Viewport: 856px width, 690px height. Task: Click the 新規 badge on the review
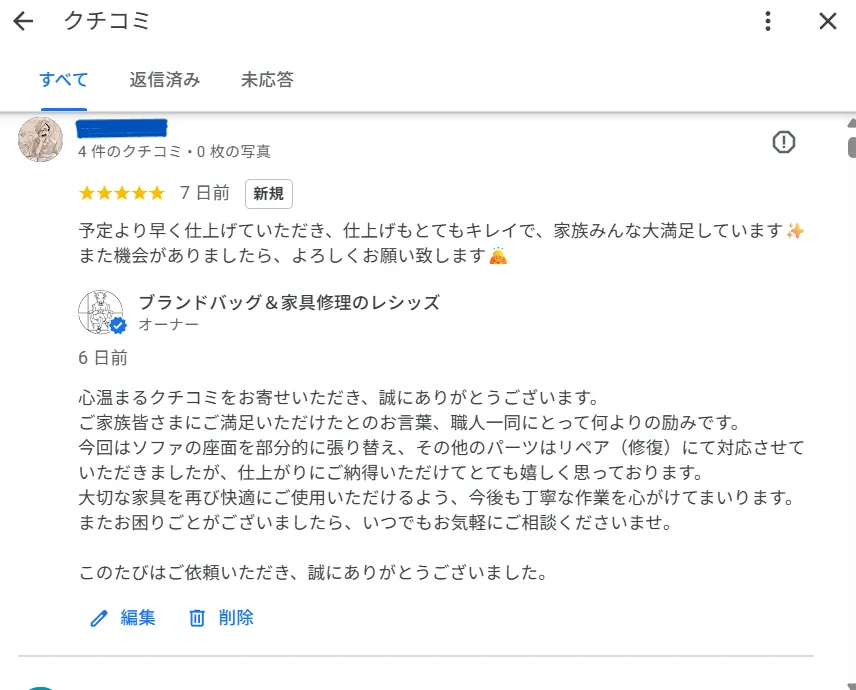268,194
